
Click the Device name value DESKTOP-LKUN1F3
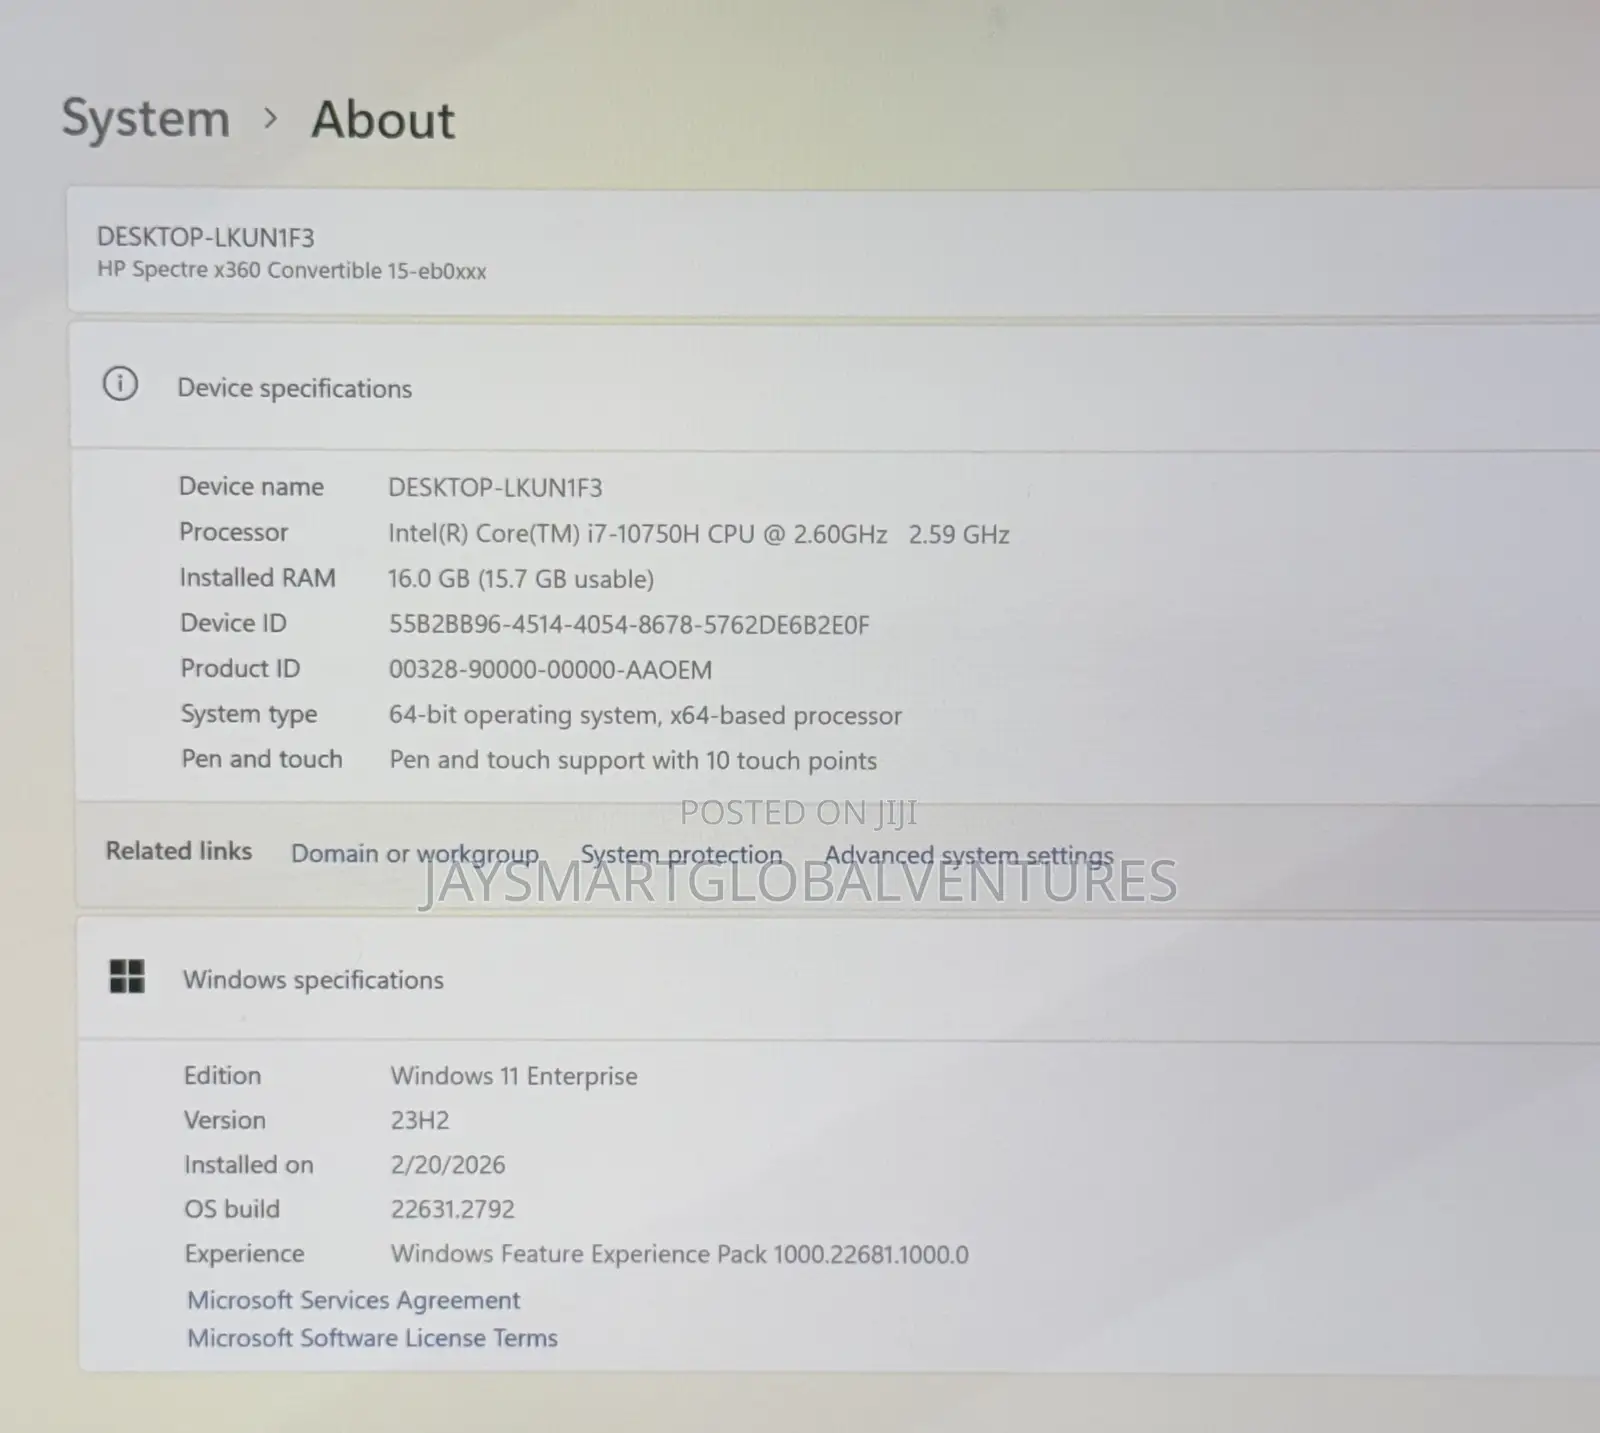(495, 488)
